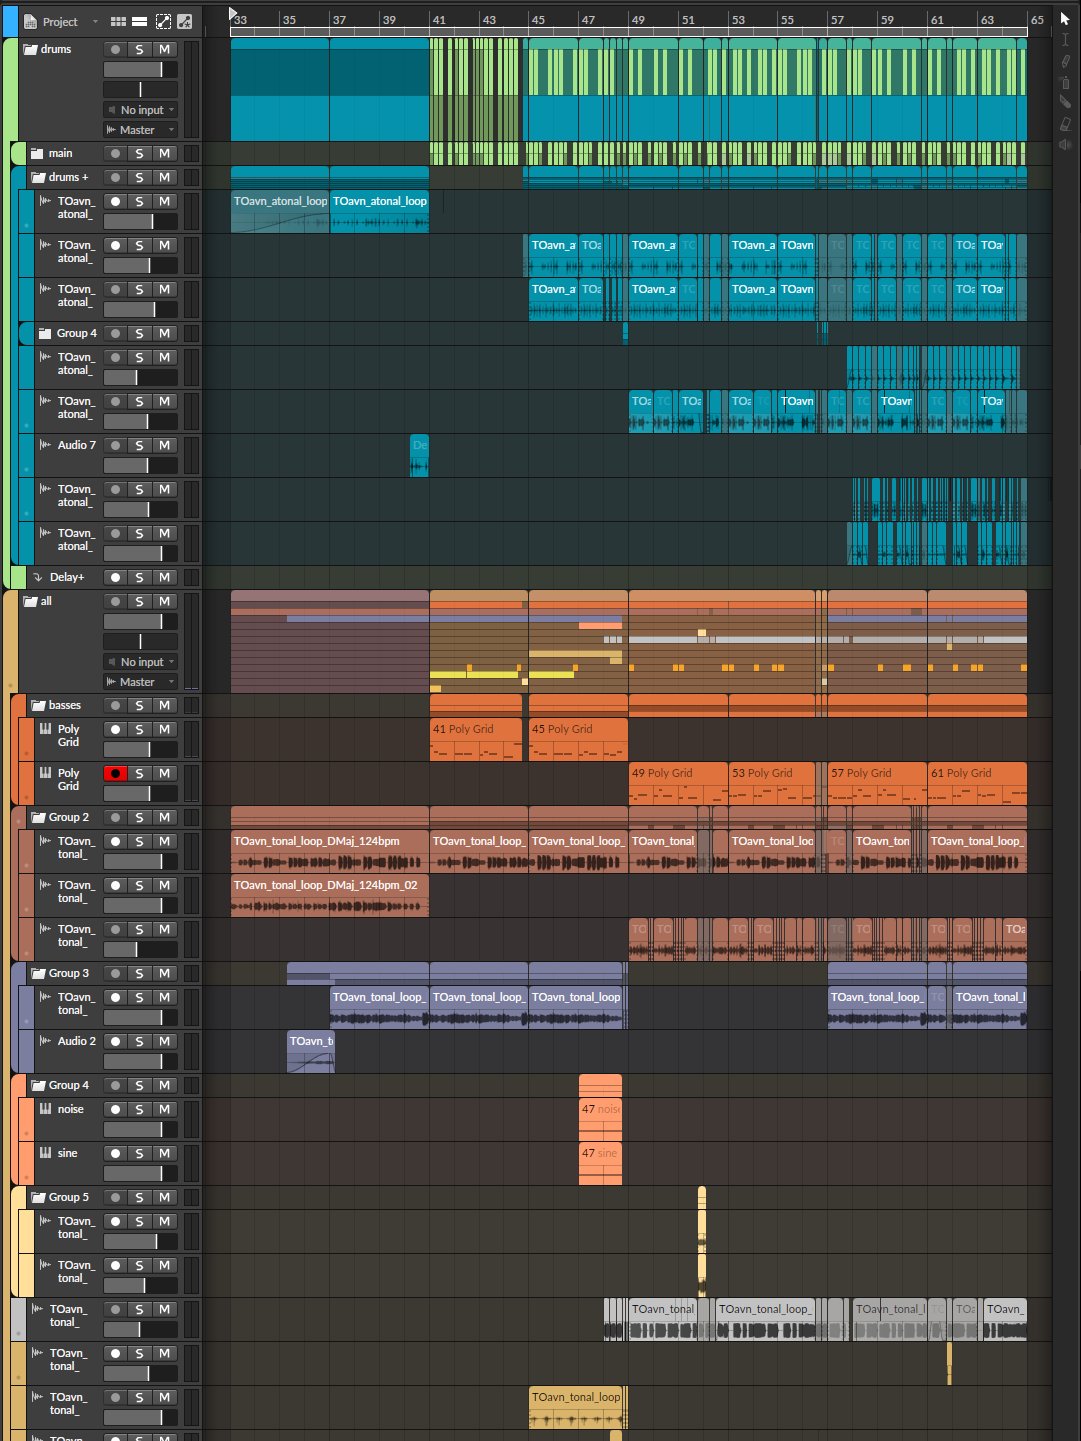Mute the drums group track

[x=164, y=49]
